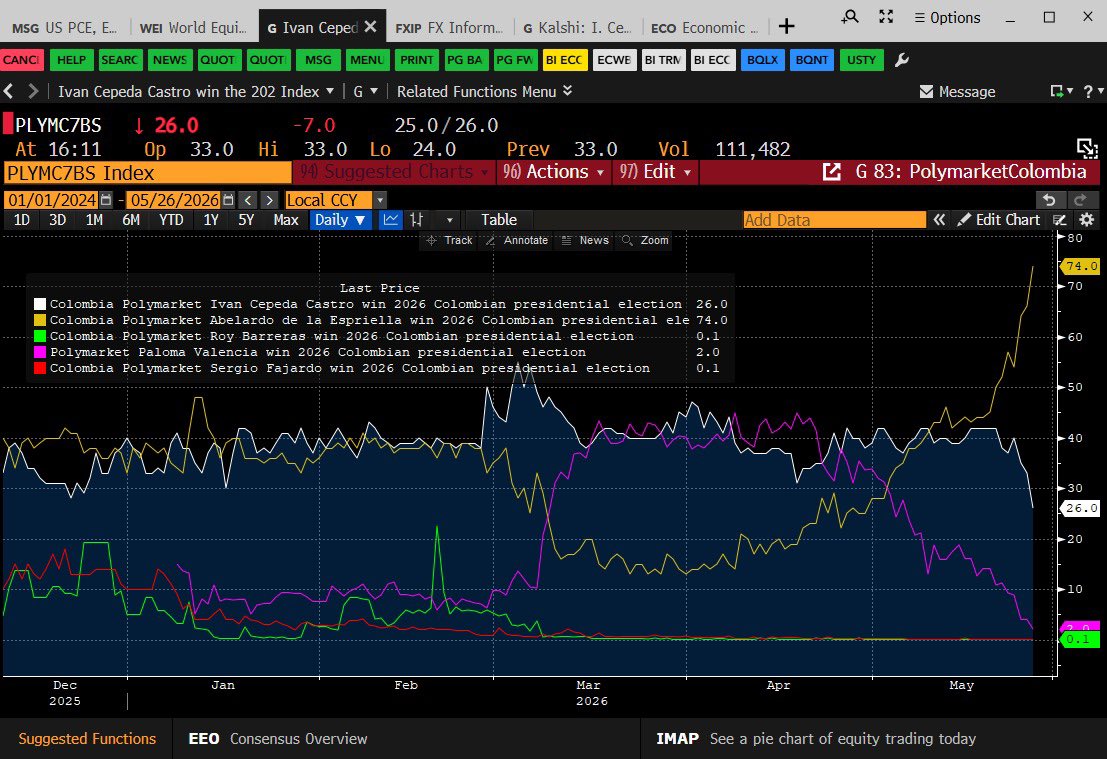1107x759 pixels.
Task: Close the Ivan Cepeda chart tab
Action: pyautogui.click(x=371, y=27)
